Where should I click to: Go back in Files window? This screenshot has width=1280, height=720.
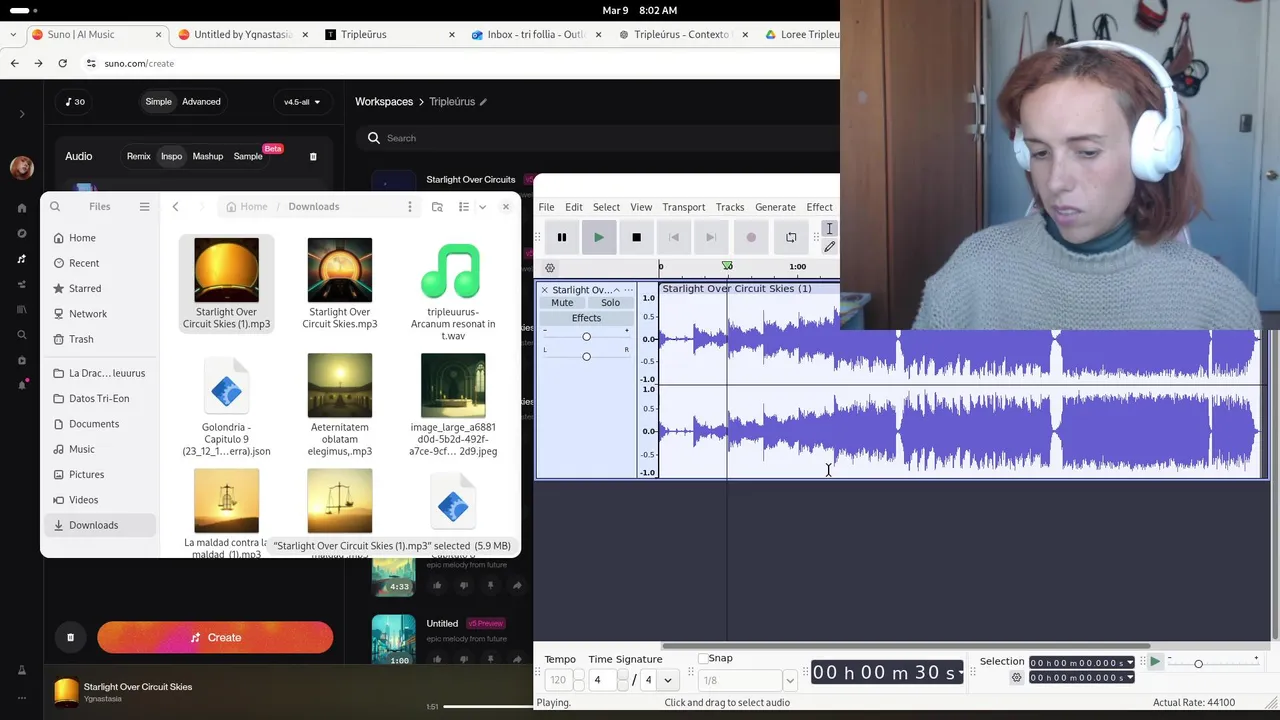(175, 206)
